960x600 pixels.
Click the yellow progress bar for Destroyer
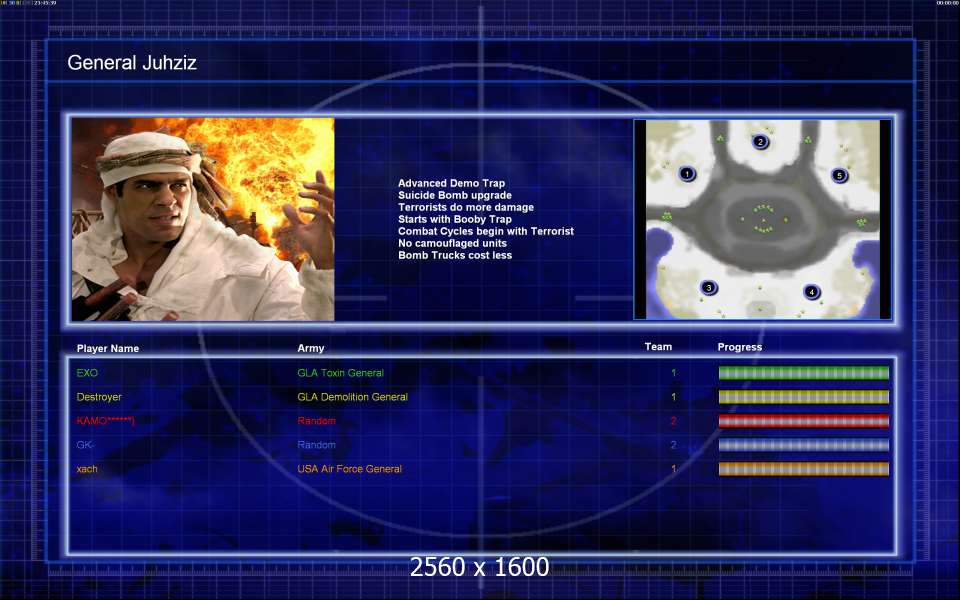[x=803, y=397]
